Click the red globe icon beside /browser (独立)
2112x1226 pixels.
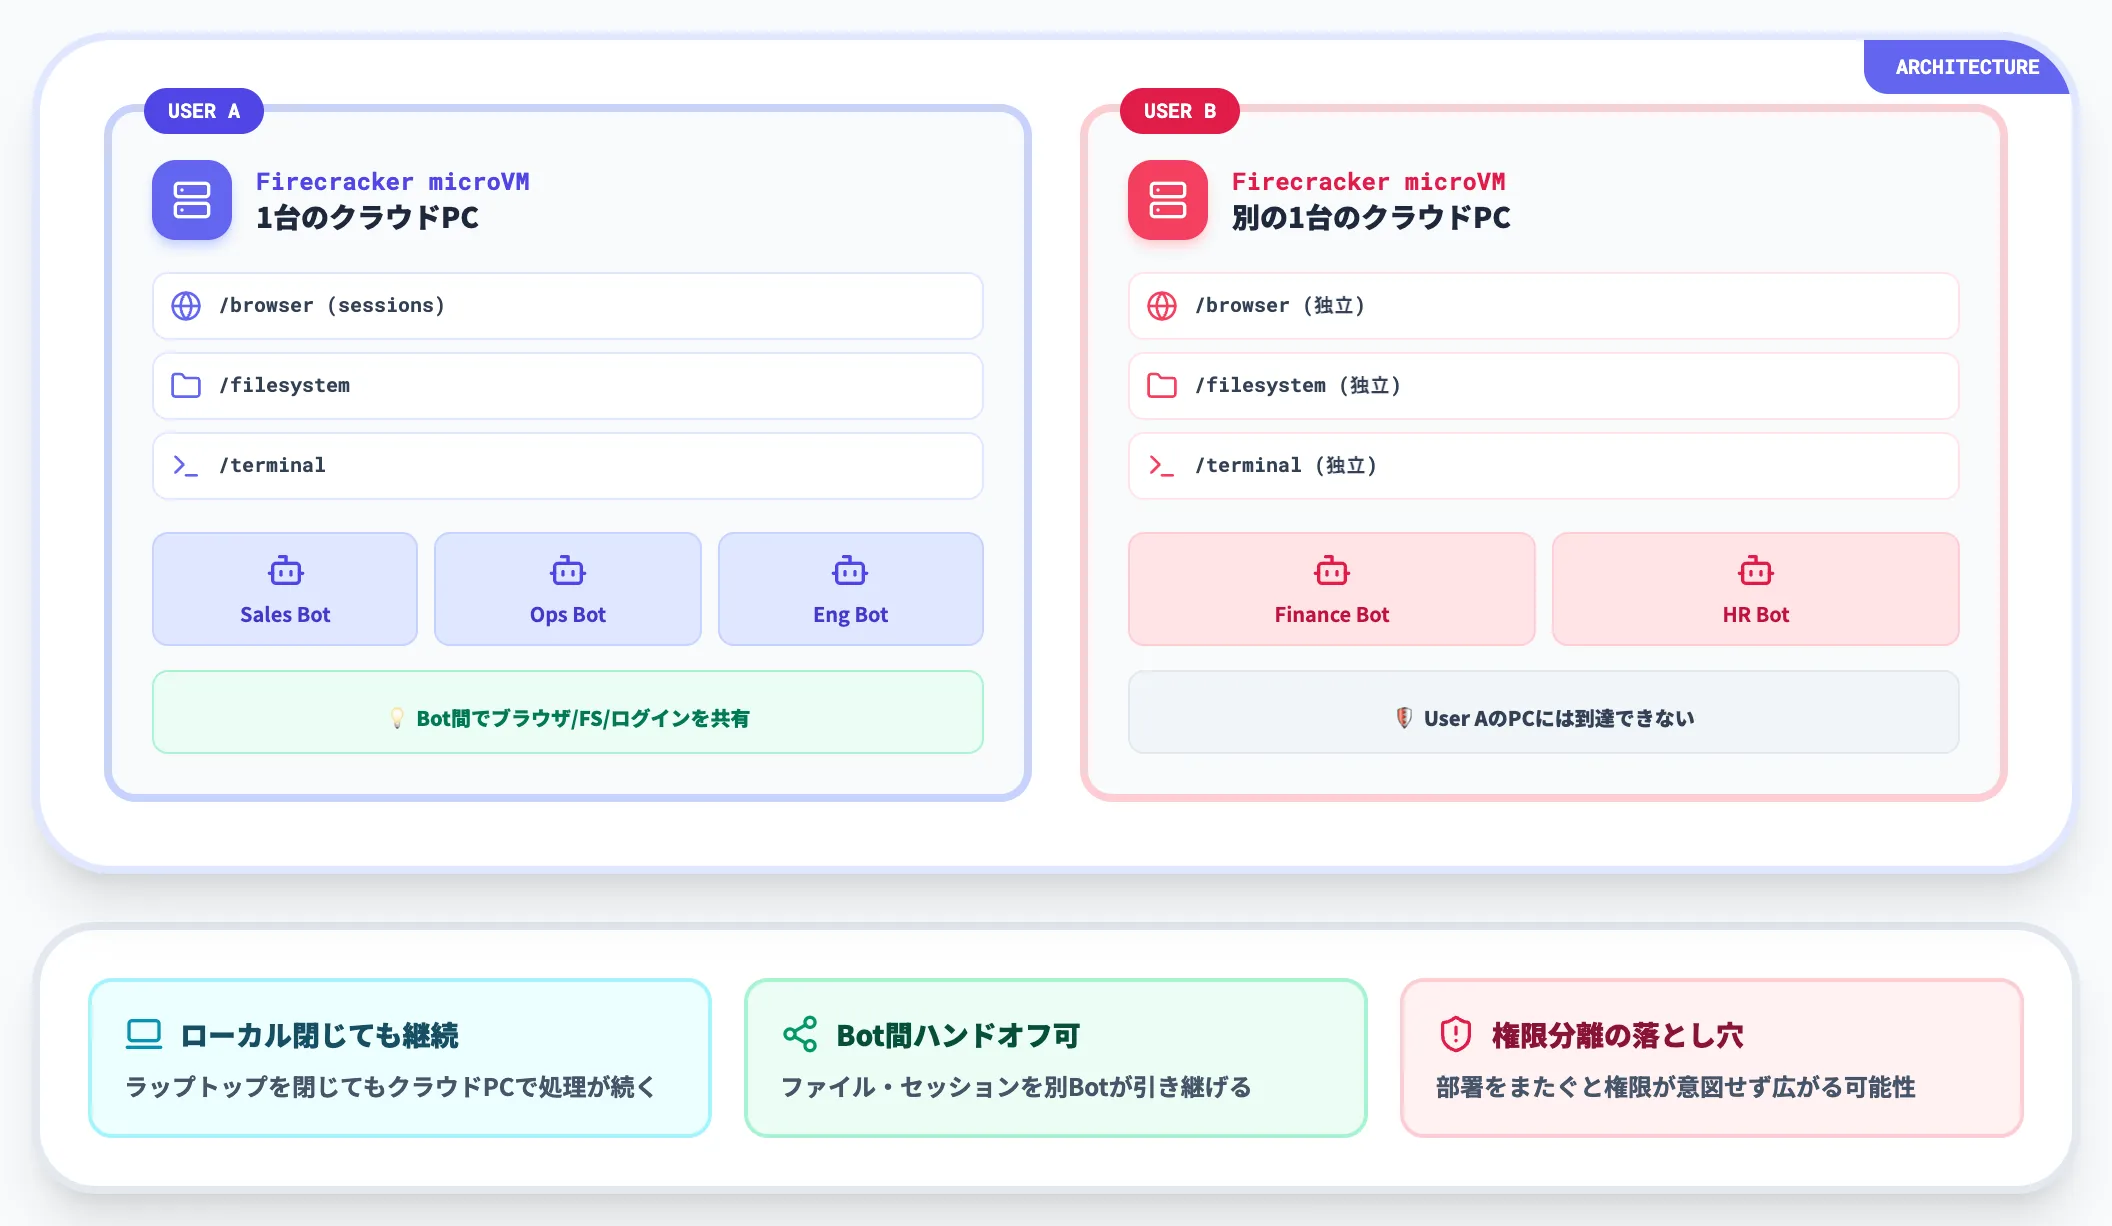coord(1162,306)
